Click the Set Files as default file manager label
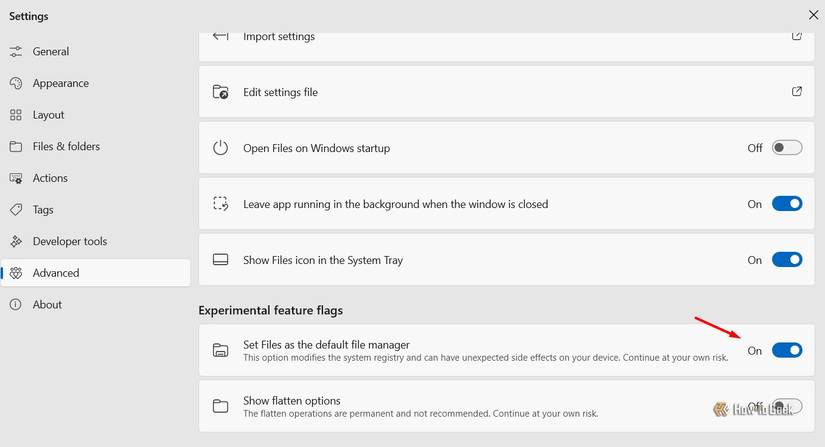Image resolution: width=825 pixels, height=447 pixels. point(326,344)
